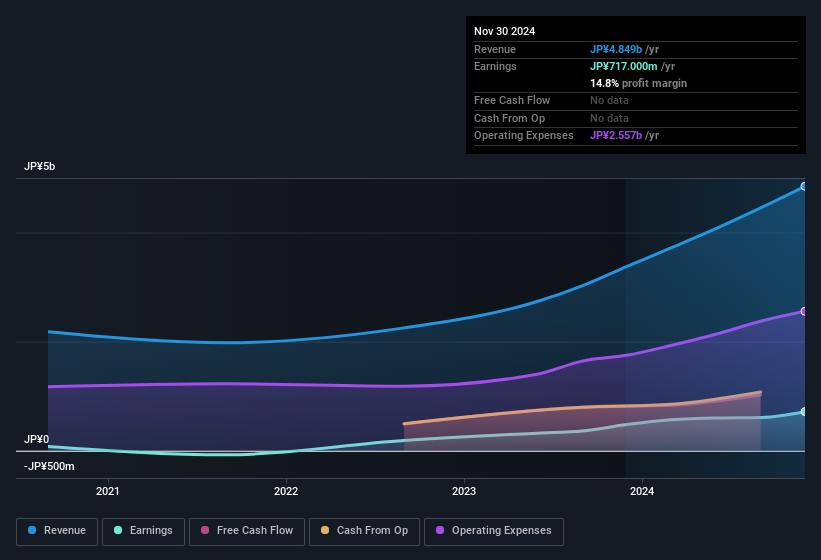
Task: Click the 2021 x-axis label
Action: tap(107, 491)
